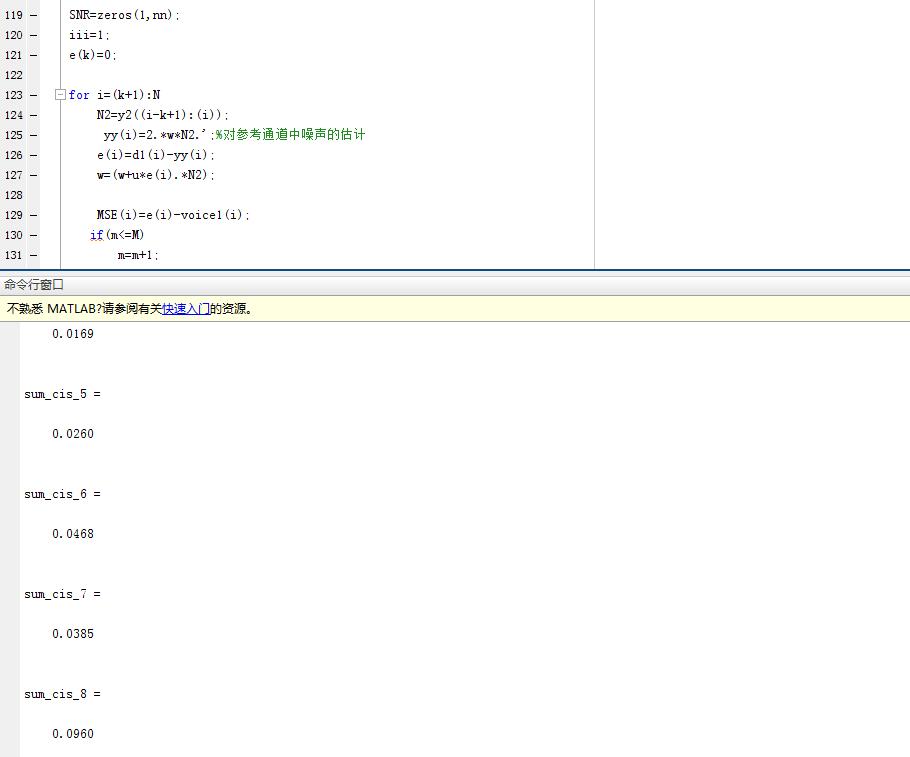Click the value 0.0468

coord(73,533)
